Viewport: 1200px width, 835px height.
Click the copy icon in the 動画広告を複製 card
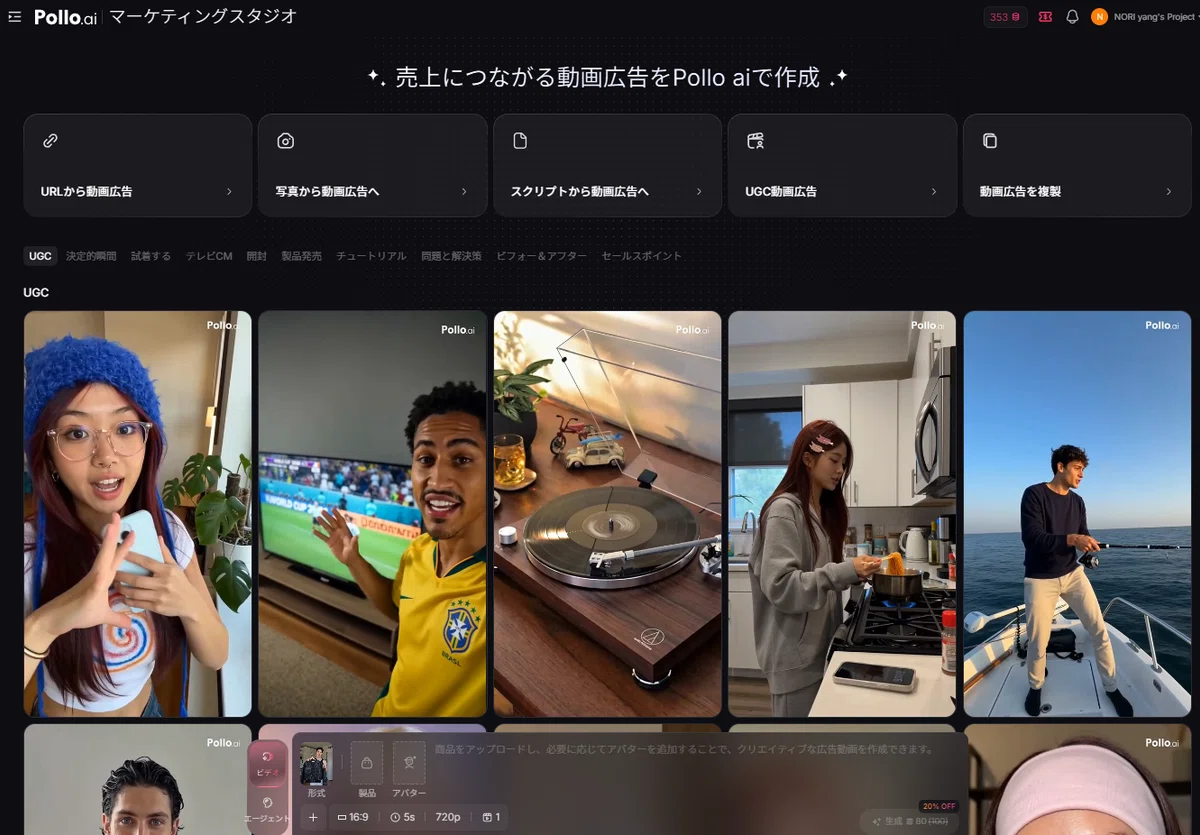coord(990,141)
